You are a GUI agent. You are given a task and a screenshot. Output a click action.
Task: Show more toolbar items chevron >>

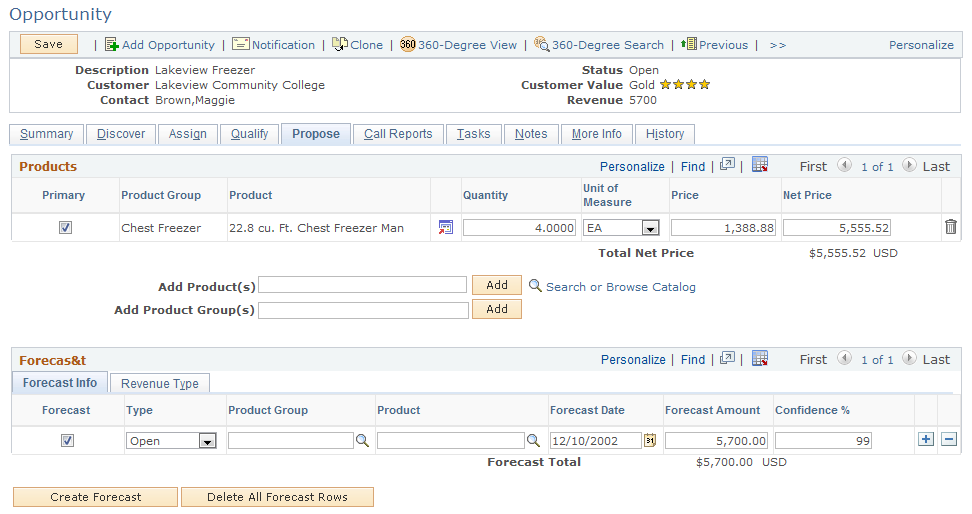[x=777, y=45]
